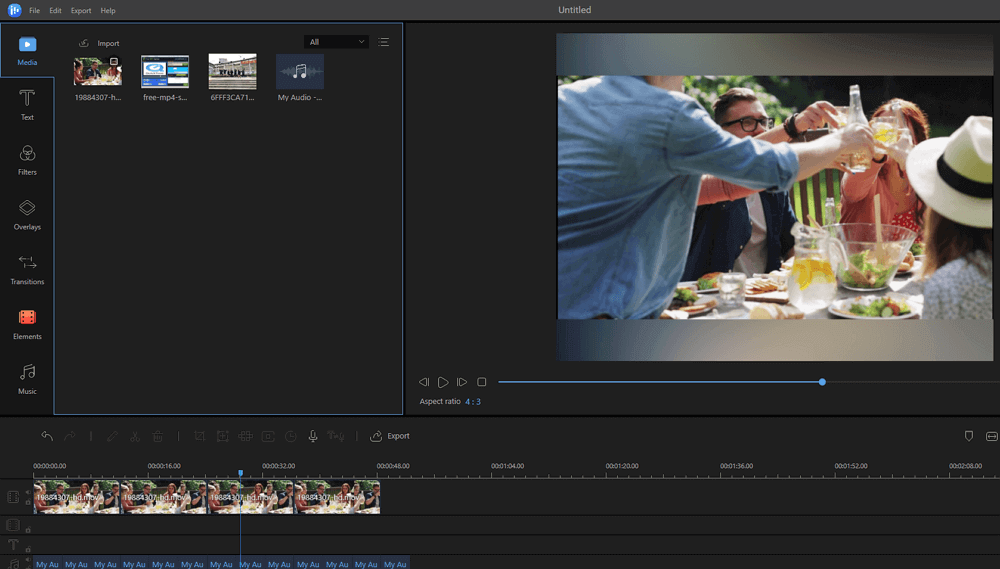Toggle lock on the text track

point(28,549)
